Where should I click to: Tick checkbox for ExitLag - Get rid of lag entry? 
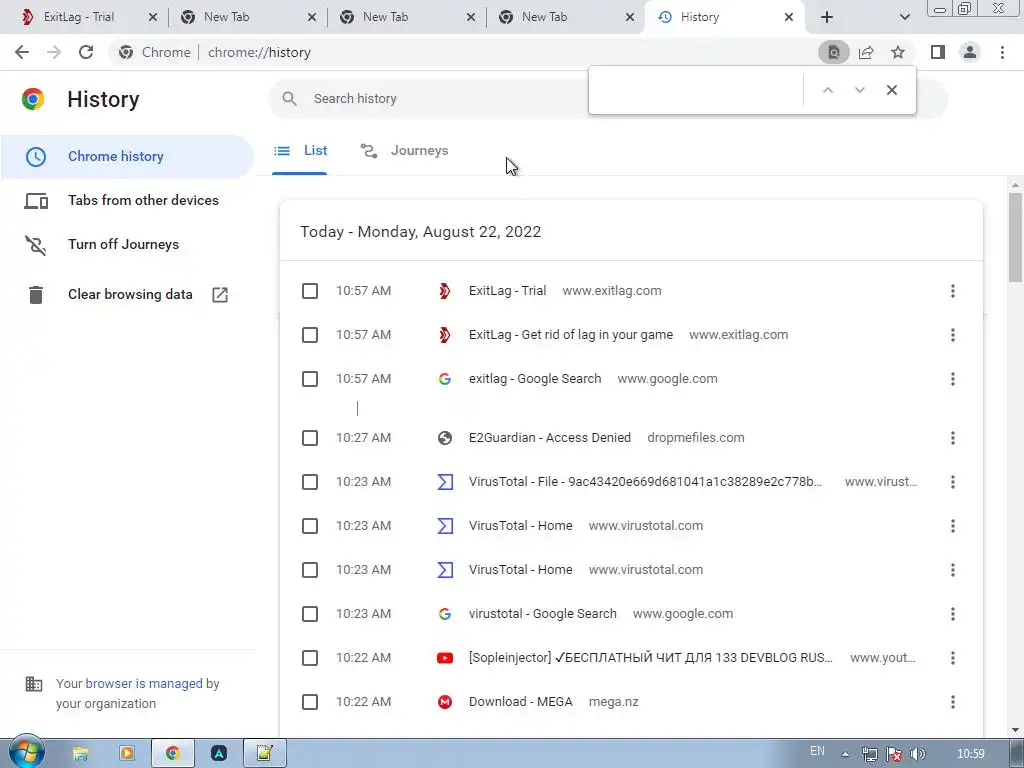pos(310,335)
